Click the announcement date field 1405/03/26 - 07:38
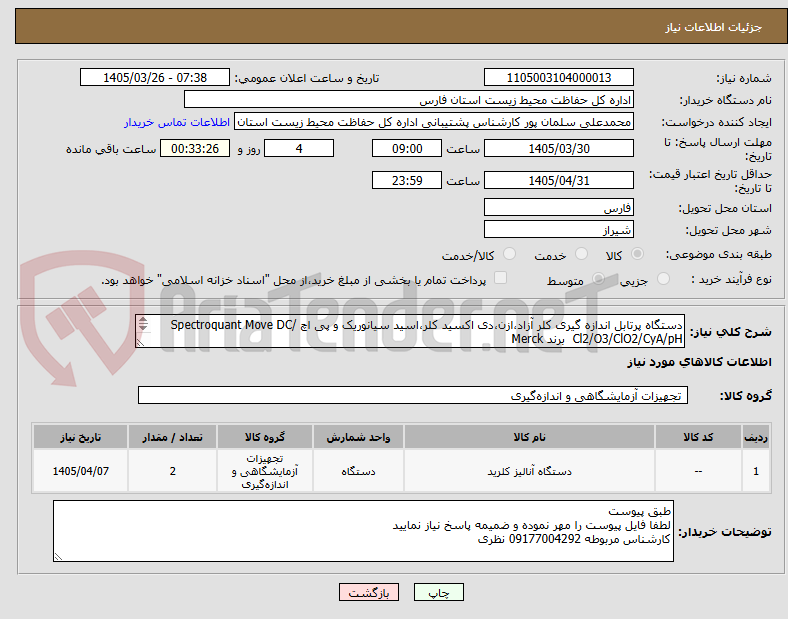The image size is (788, 619). pos(155,77)
